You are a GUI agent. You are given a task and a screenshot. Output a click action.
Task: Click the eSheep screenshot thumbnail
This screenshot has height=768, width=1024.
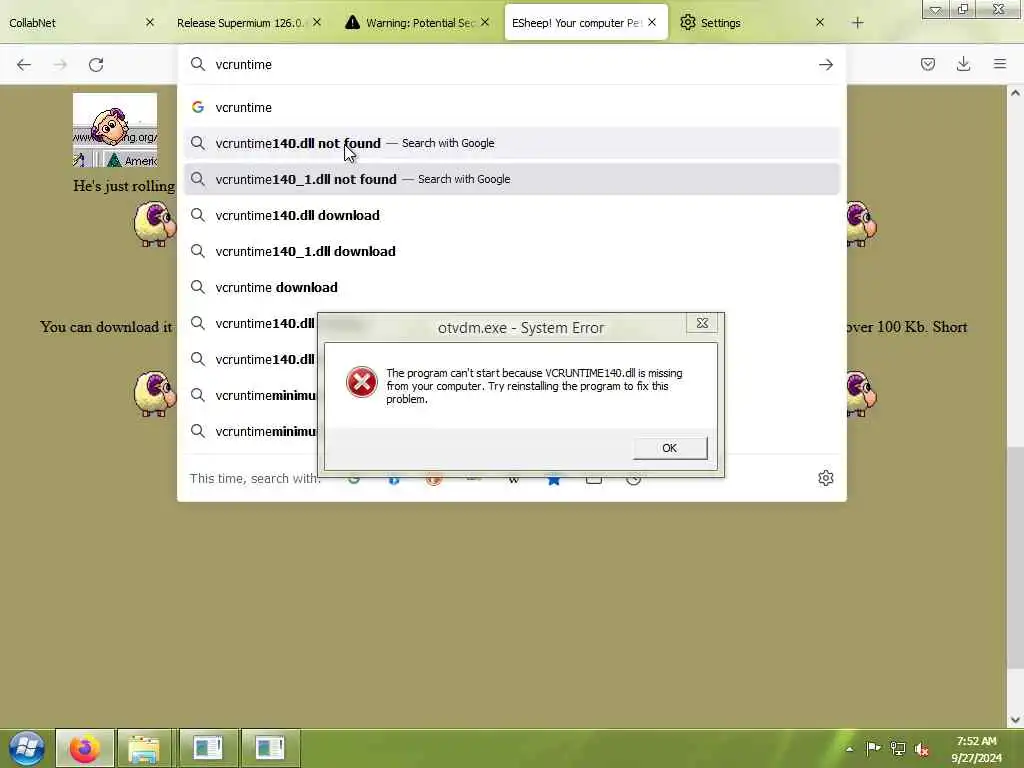pos(115,130)
